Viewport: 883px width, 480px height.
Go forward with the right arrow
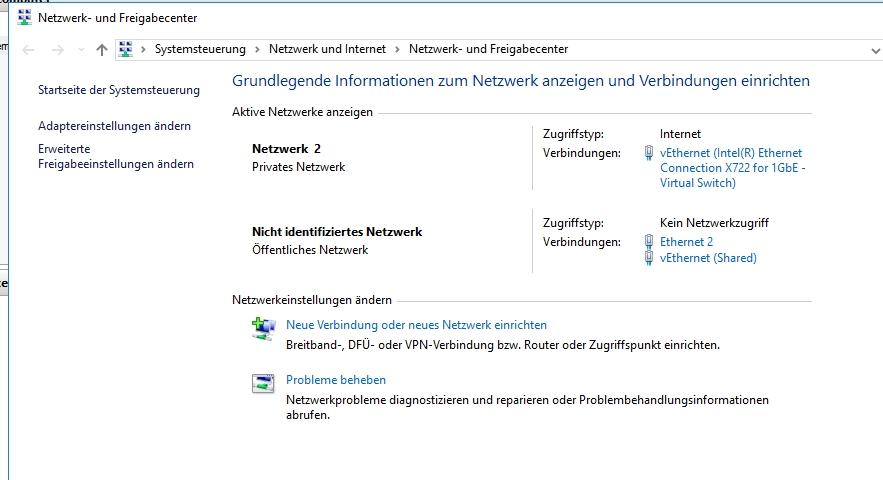click(57, 50)
